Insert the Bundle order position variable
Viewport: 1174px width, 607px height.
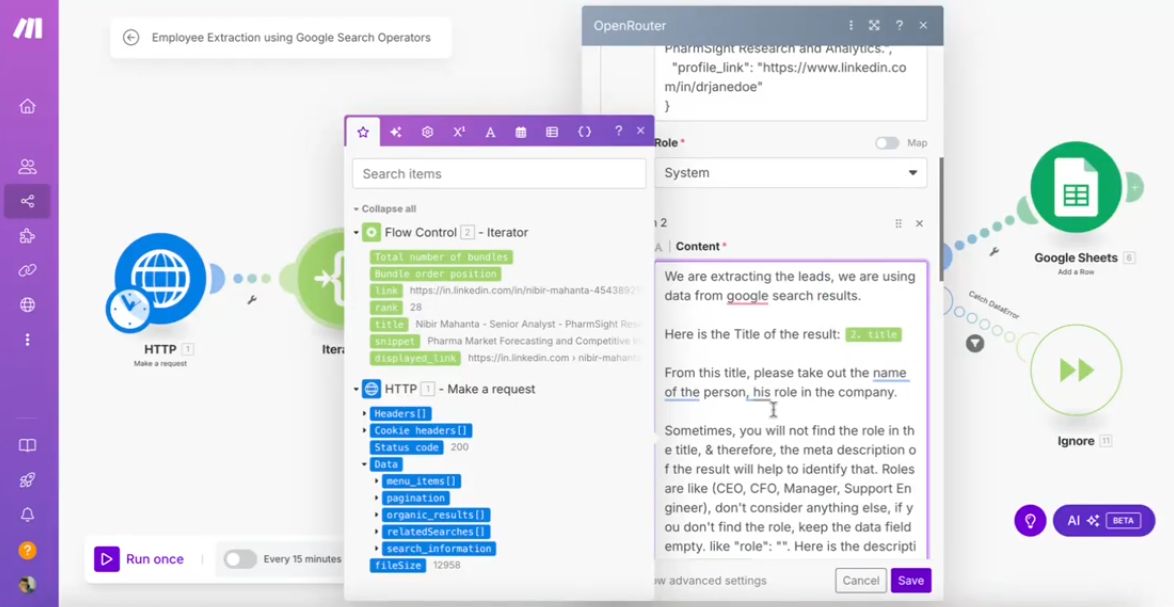coord(435,274)
